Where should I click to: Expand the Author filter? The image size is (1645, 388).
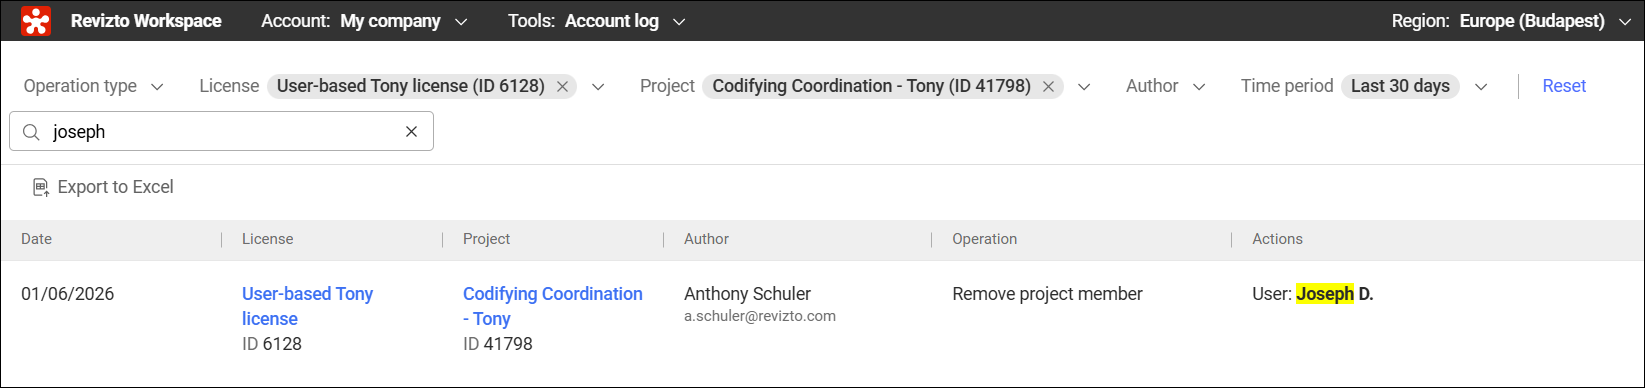pos(1166,86)
